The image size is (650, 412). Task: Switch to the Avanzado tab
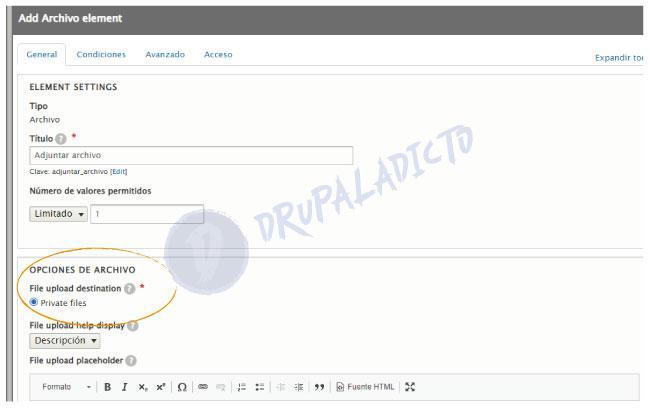[x=165, y=54]
